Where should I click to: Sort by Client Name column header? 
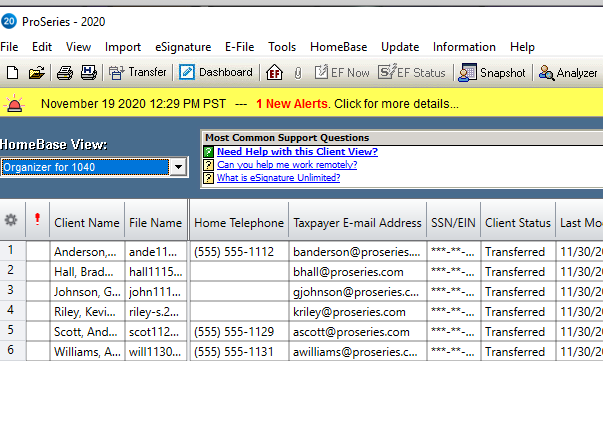[x=86, y=223]
